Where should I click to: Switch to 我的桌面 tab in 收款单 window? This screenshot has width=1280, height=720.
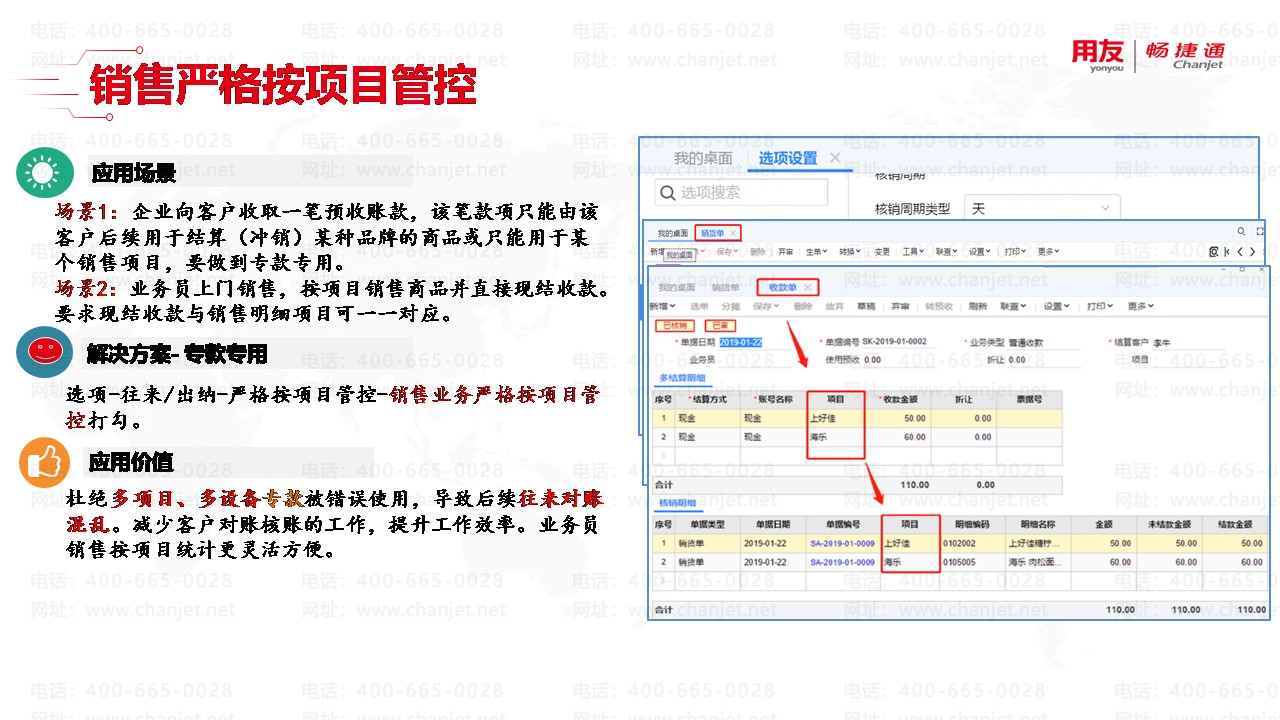[x=677, y=287]
